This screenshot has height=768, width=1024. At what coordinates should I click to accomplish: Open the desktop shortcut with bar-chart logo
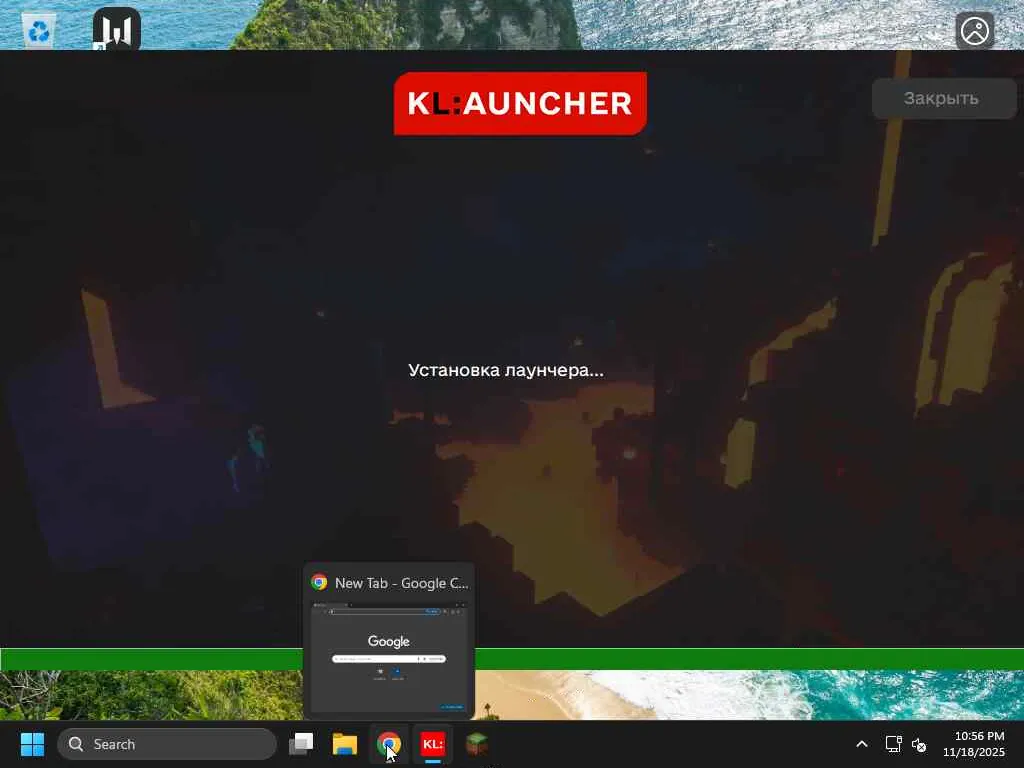pos(117,29)
